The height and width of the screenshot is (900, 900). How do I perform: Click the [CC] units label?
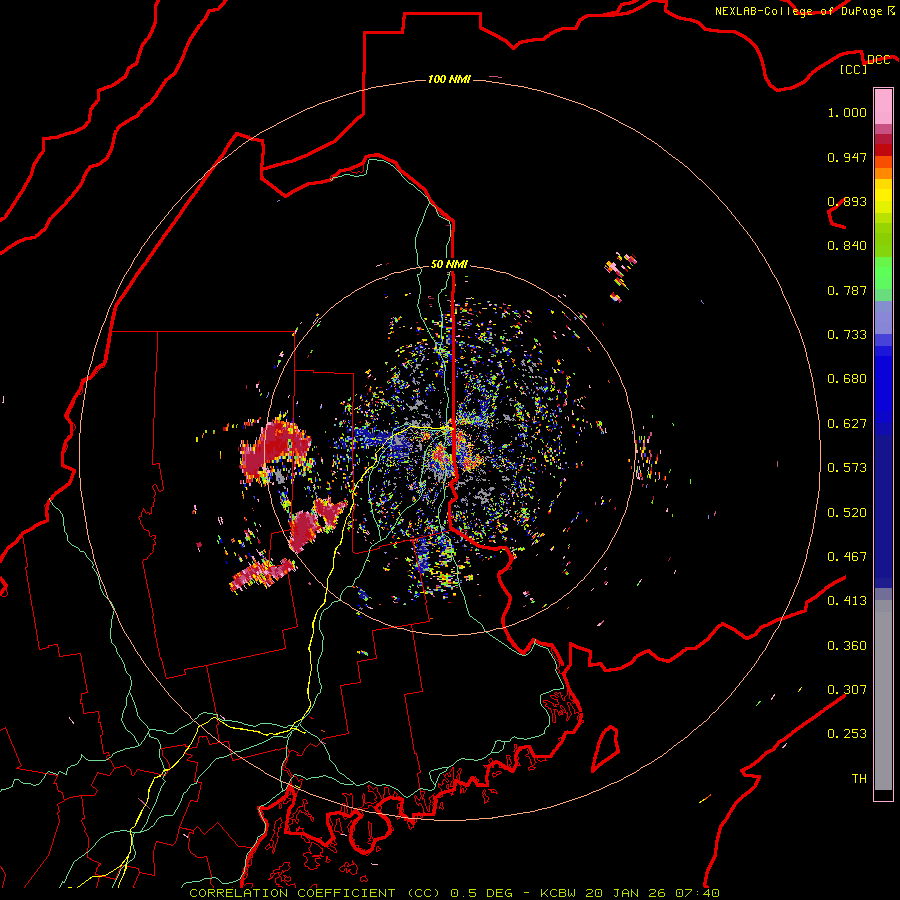[x=854, y=69]
